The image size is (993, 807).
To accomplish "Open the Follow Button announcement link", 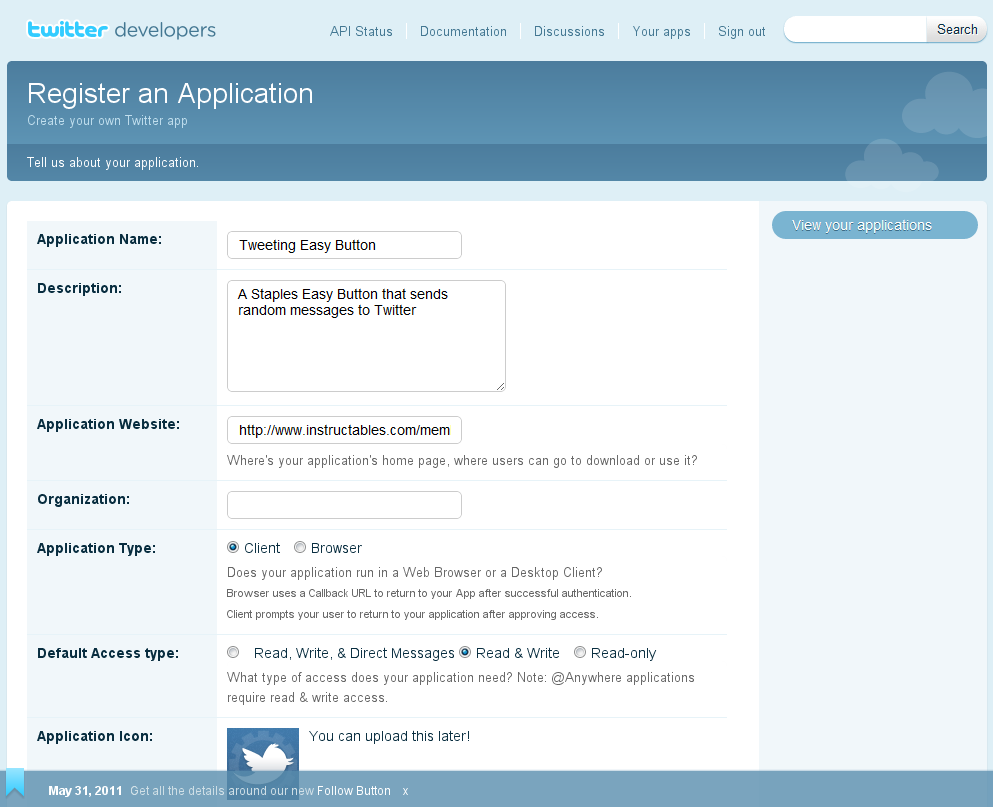I will (353, 791).
